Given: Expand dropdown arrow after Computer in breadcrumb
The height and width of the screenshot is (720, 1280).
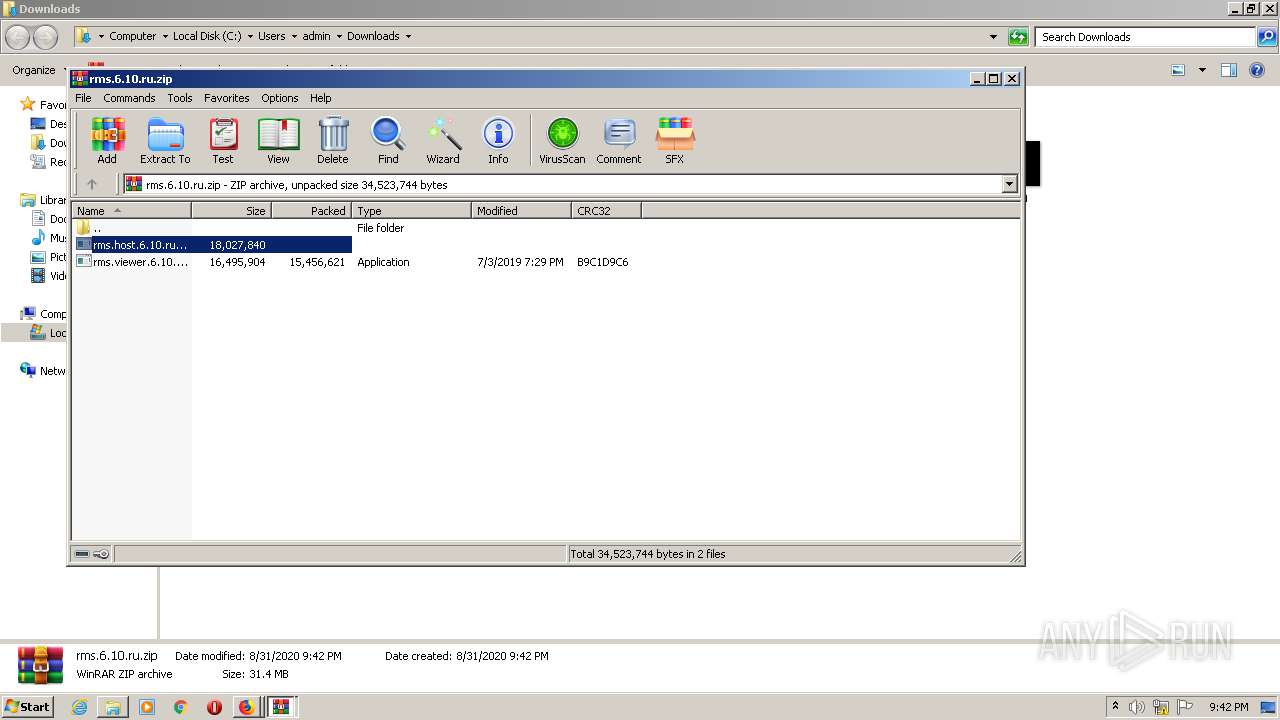Looking at the screenshot, I should click(x=165, y=36).
